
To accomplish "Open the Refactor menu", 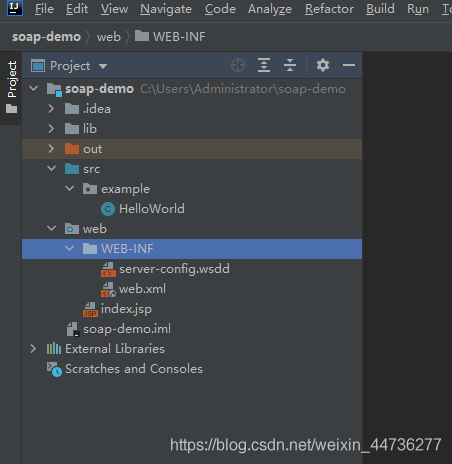I will 329,9.
